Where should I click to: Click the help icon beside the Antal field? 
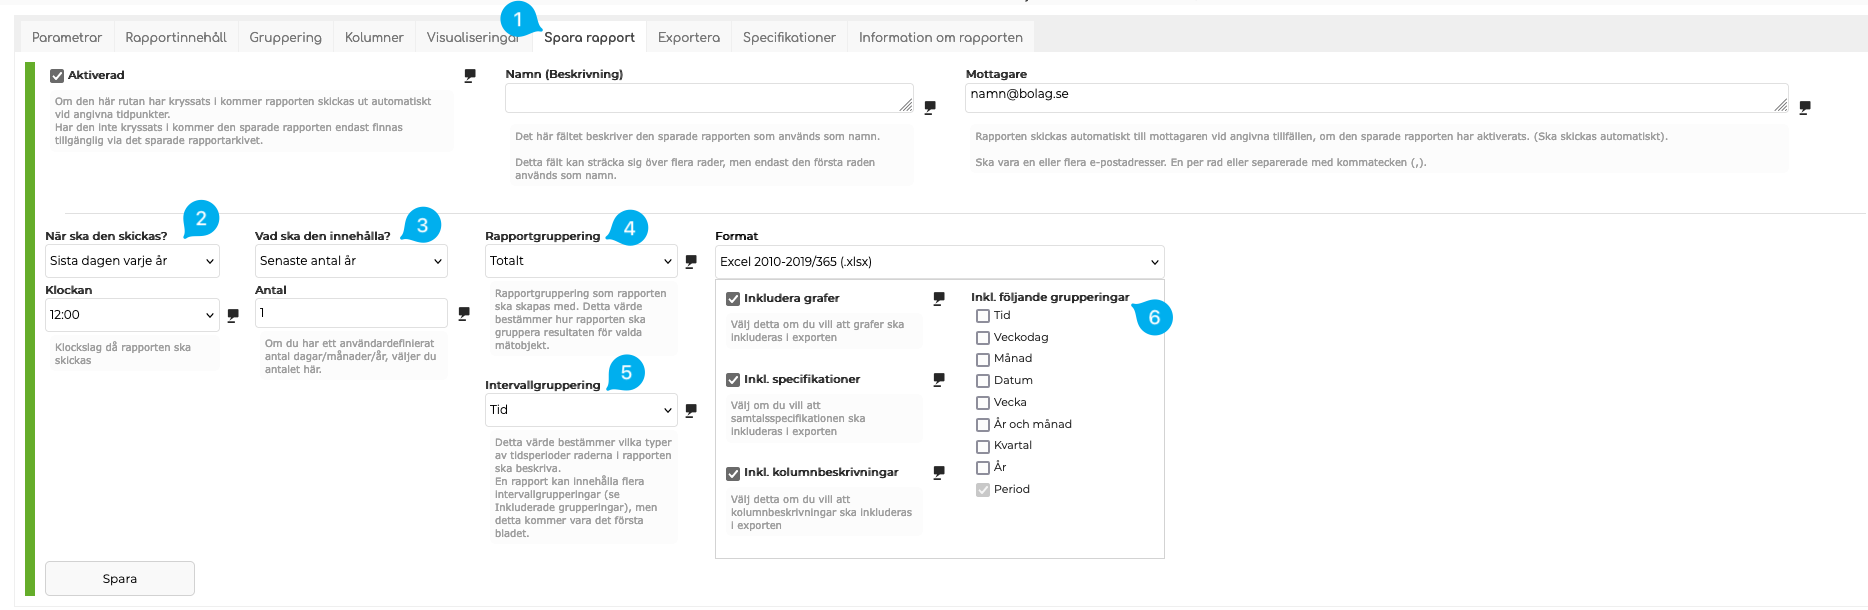[x=464, y=314]
